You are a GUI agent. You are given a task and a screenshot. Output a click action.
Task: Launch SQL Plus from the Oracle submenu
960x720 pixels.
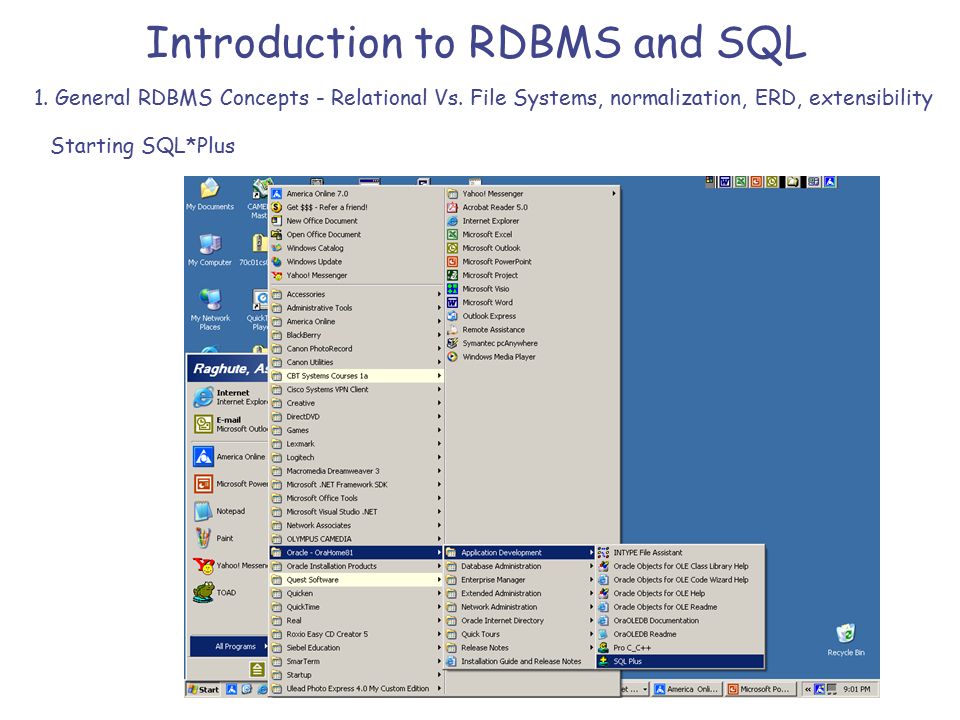[680, 661]
